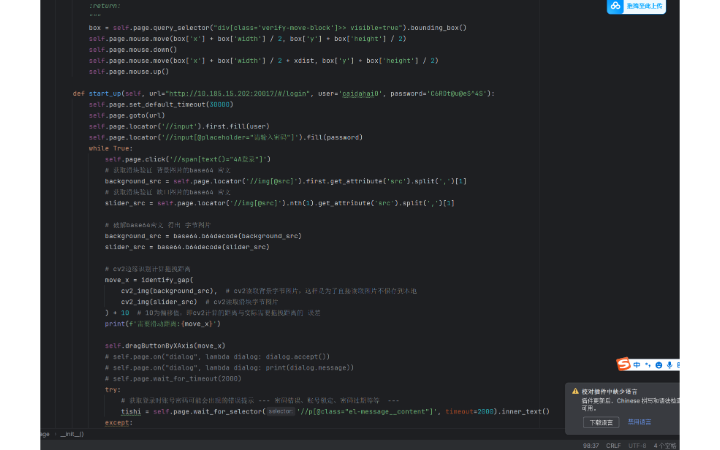720x450 pixels.
Task: Click the 下载语言 button in notification
Action: tap(601, 422)
